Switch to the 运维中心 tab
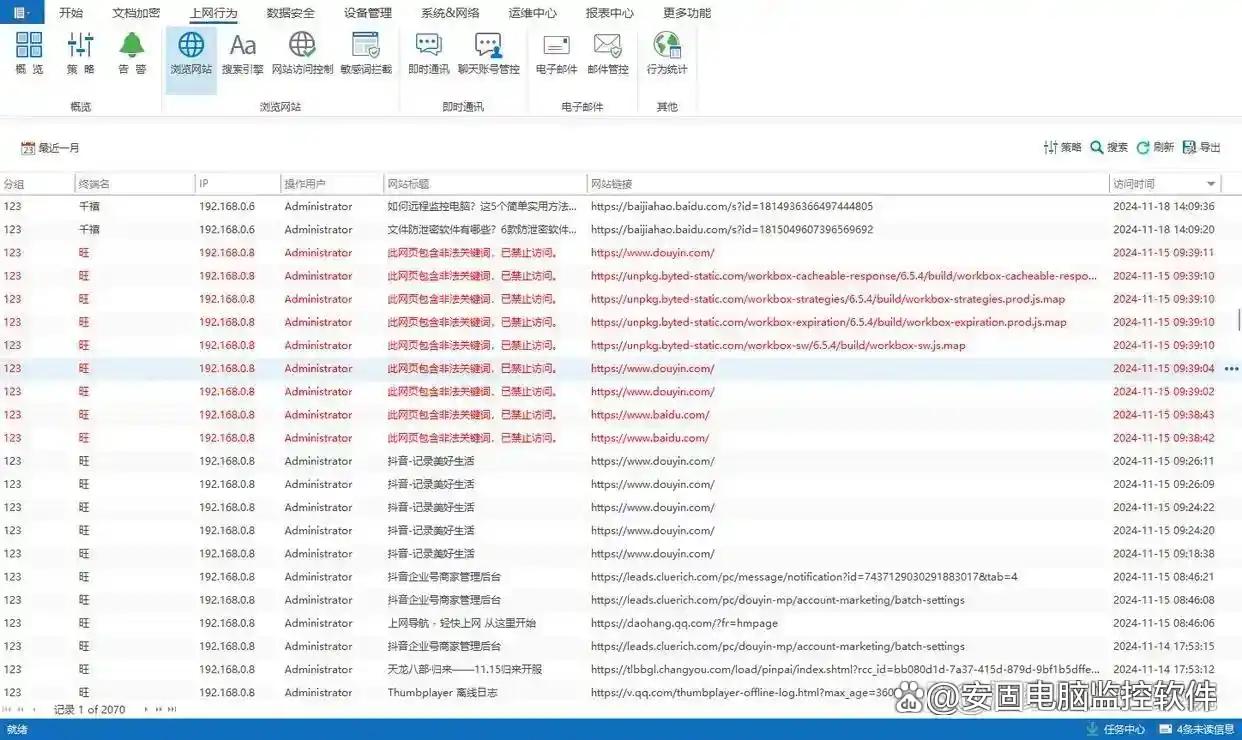 pyautogui.click(x=533, y=13)
